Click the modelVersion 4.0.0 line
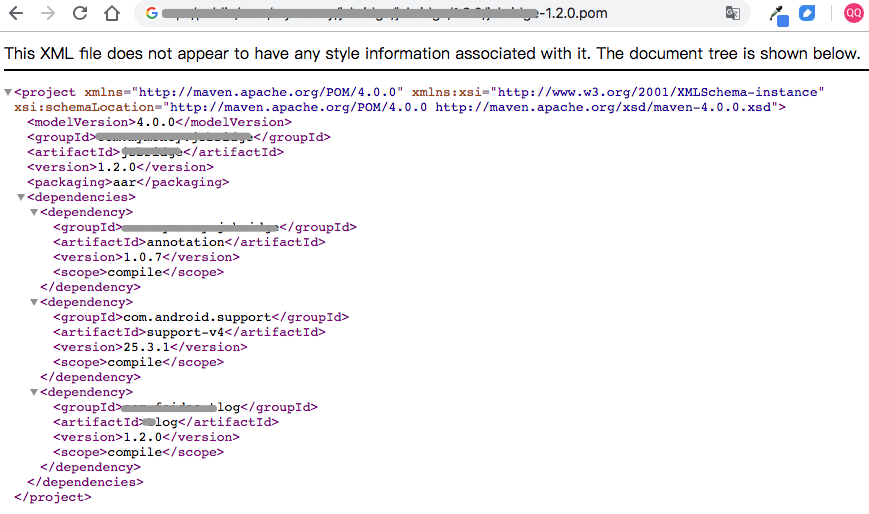 click(x=160, y=122)
